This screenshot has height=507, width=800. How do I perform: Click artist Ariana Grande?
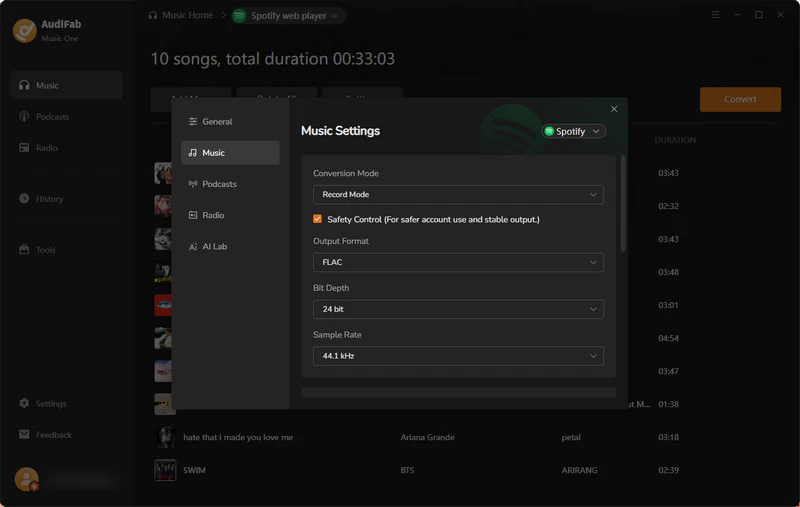427,437
